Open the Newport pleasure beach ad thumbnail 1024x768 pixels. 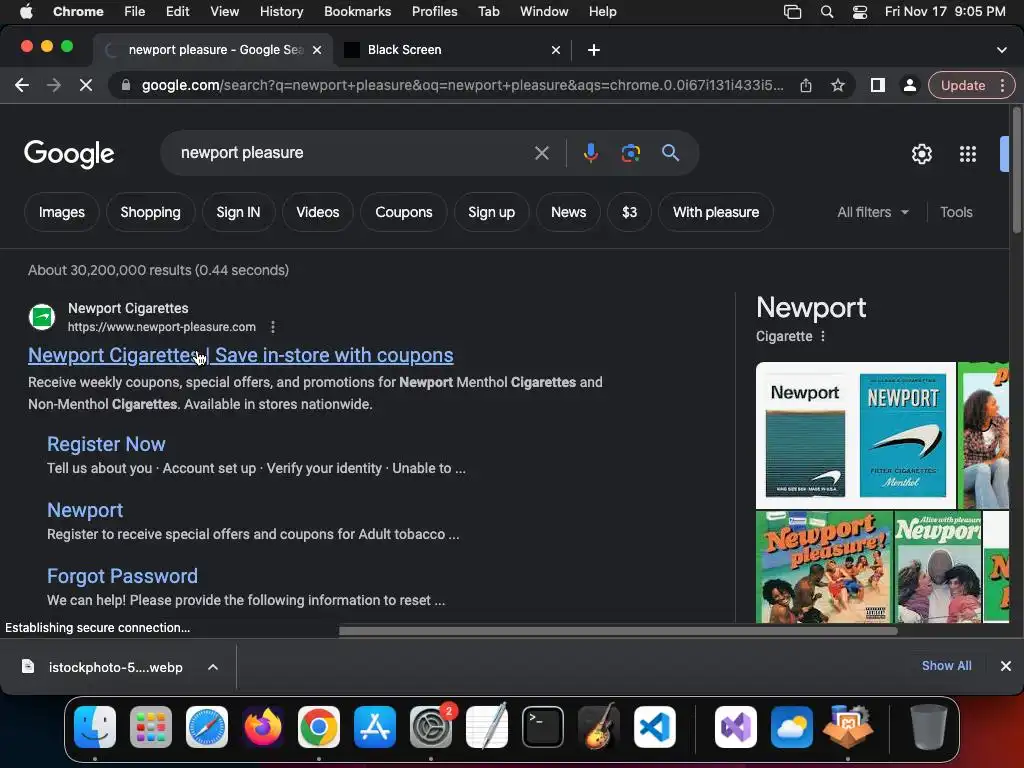[824, 567]
